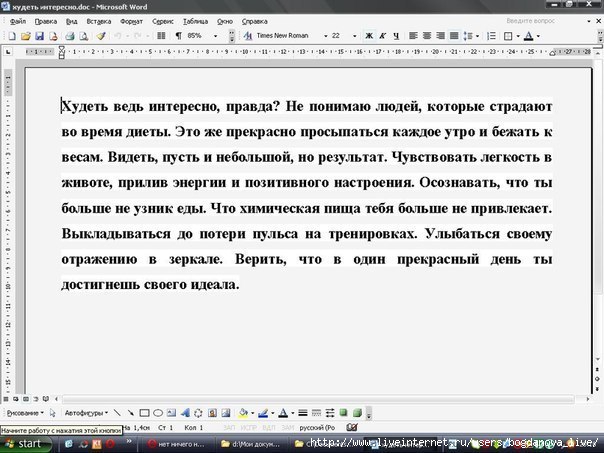Image resolution: width=604 pixels, height=453 pixels.
Task: Open the Arrow Style options
Action: [x=330, y=413]
